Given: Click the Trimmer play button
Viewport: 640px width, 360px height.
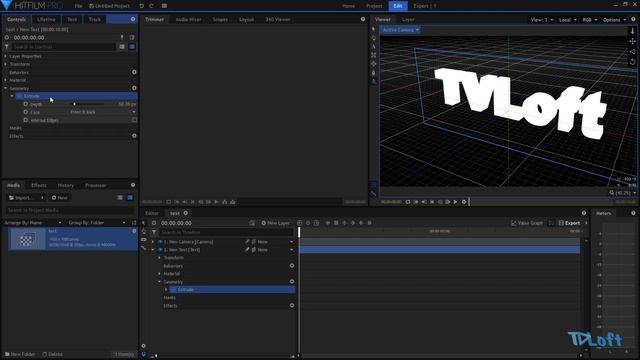Looking at the screenshot, I should [x=216, y=202].
